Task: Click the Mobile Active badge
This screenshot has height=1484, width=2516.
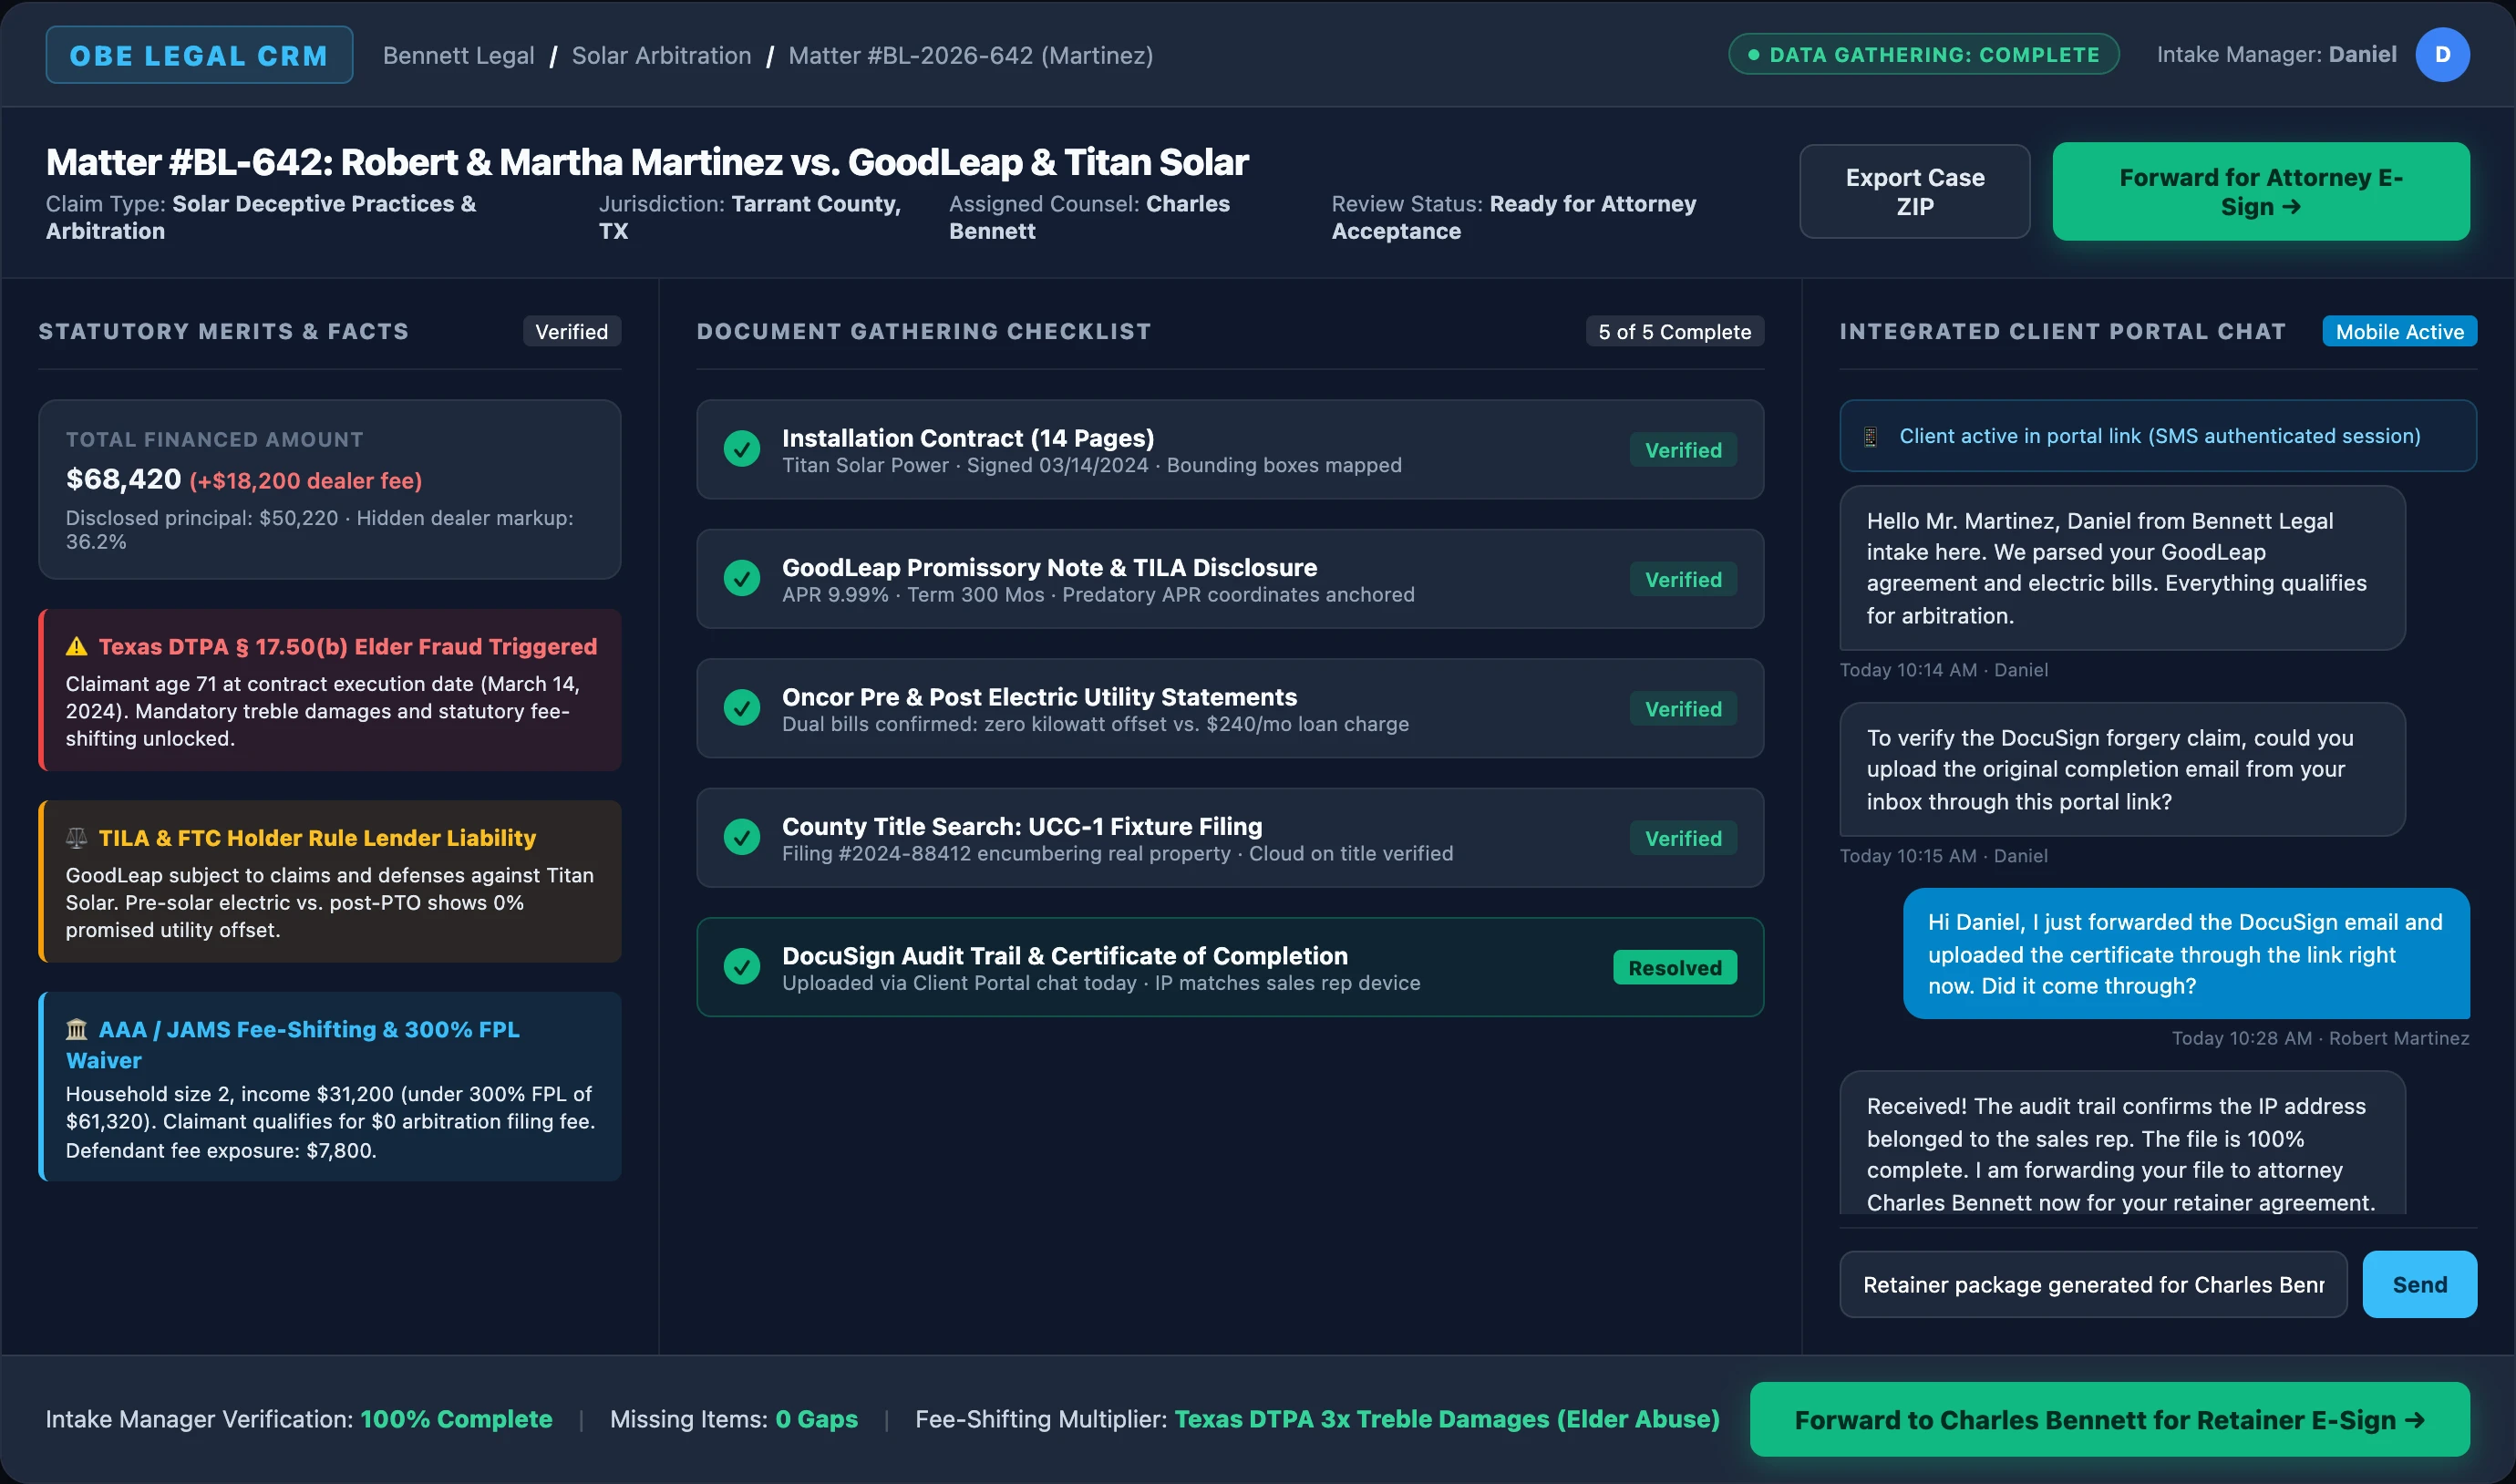Action: pos(2399,331)
